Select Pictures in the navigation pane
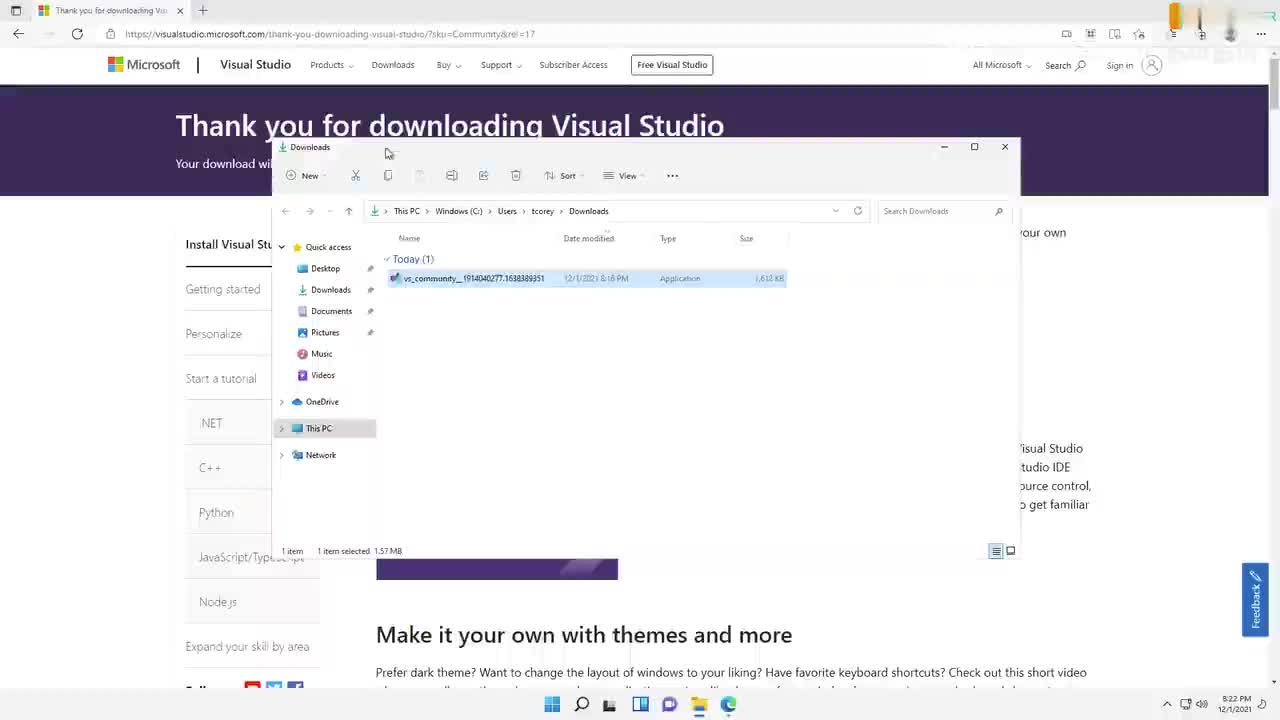This screenshot has width=1280, height=720. pyautogui.click(x=325, y=333)
